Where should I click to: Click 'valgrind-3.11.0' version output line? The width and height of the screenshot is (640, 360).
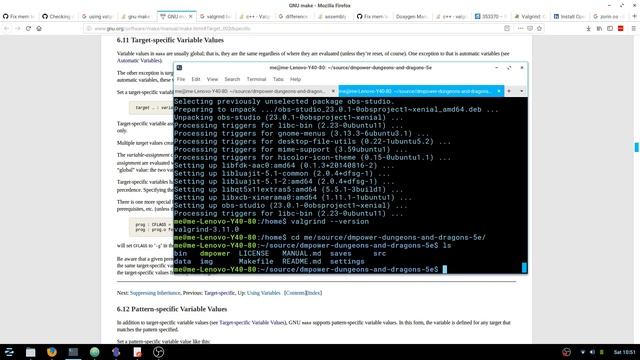pyautogui.click(x=207, y=229)
